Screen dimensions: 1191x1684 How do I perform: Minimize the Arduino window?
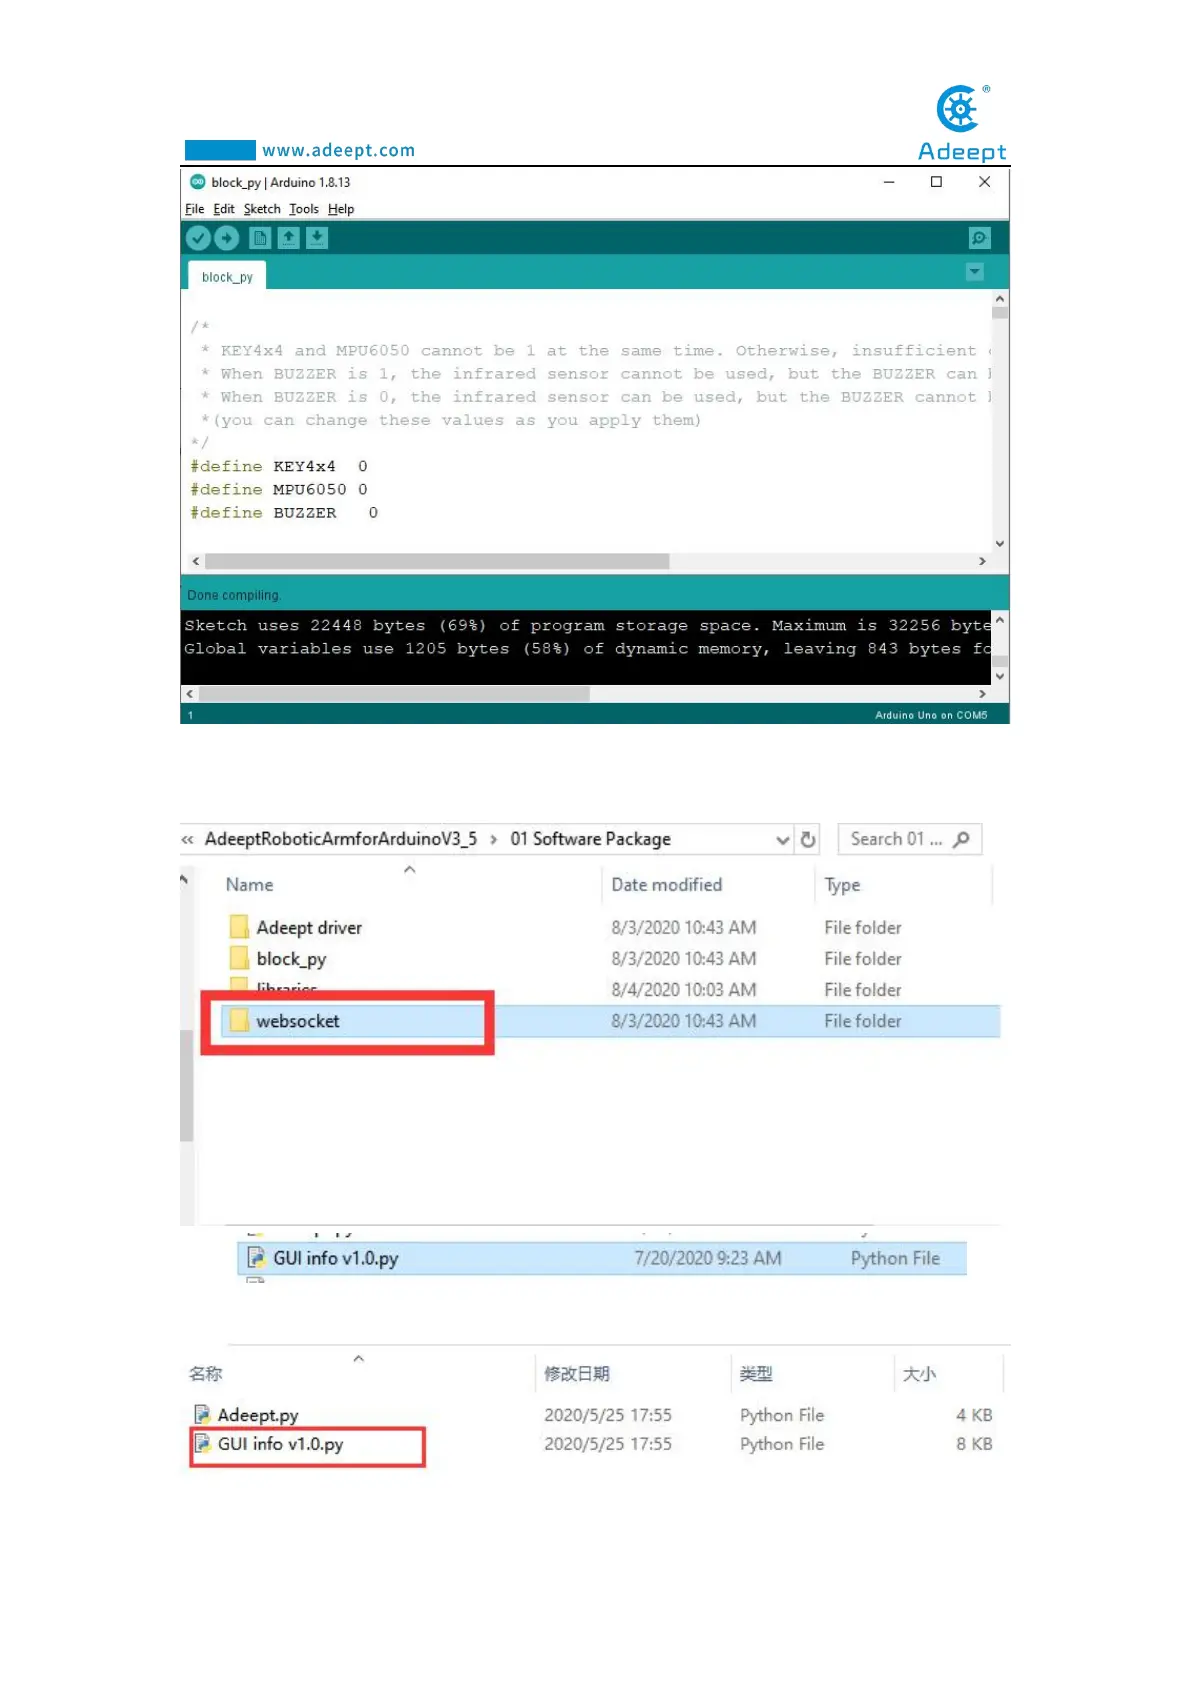pos(889,182)
